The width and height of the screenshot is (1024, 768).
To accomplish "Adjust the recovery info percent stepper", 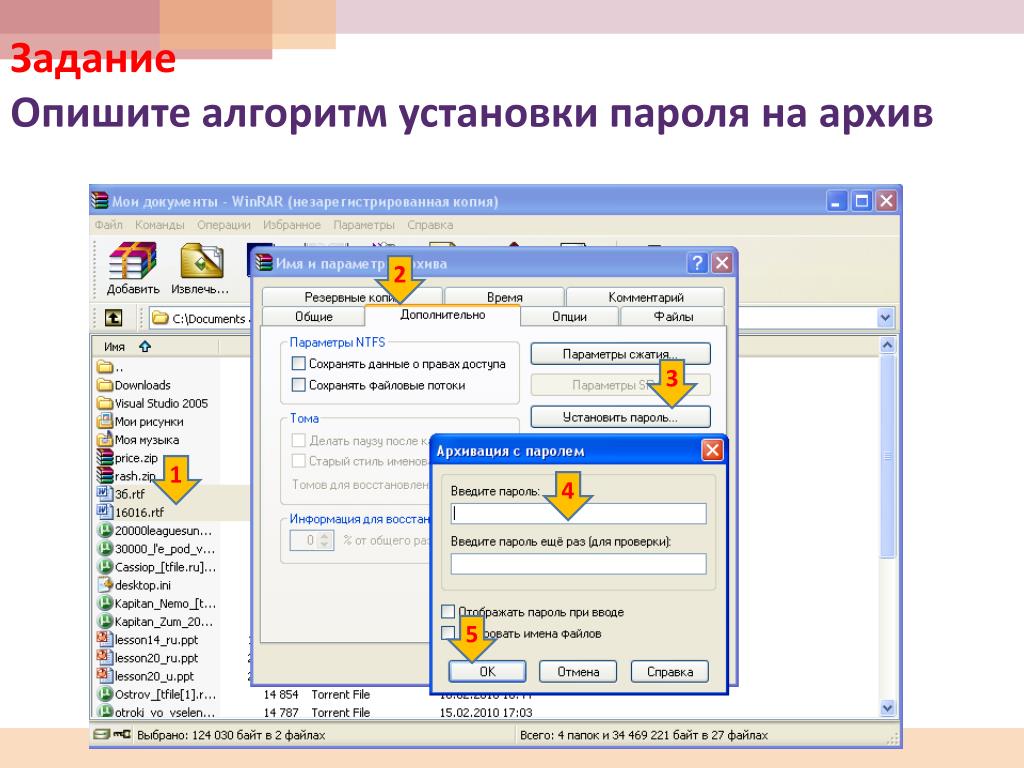I will pos(326,540).
